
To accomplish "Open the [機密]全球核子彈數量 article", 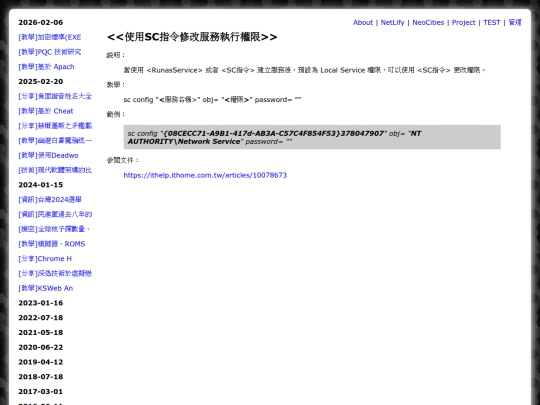I will click(54, 229).
